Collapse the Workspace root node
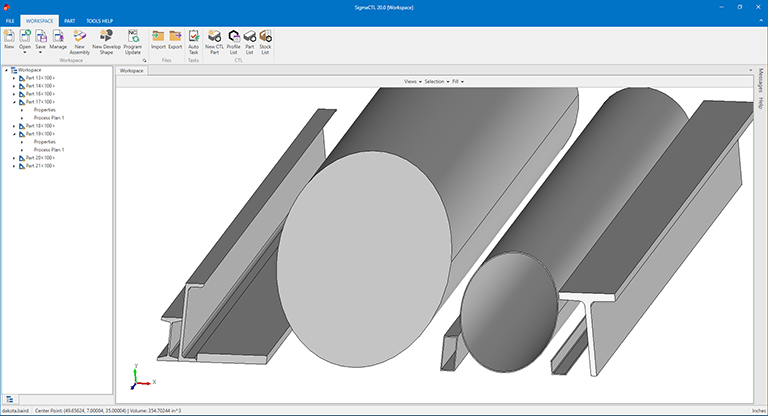The height and width of the screenshot is (416, 768). pos(6,70)
